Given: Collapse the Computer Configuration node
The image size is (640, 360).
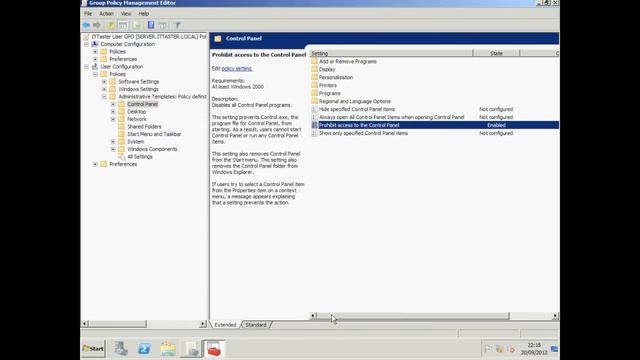Looking at the screenshot, I should pyautogui.click(x=86, y=44).
